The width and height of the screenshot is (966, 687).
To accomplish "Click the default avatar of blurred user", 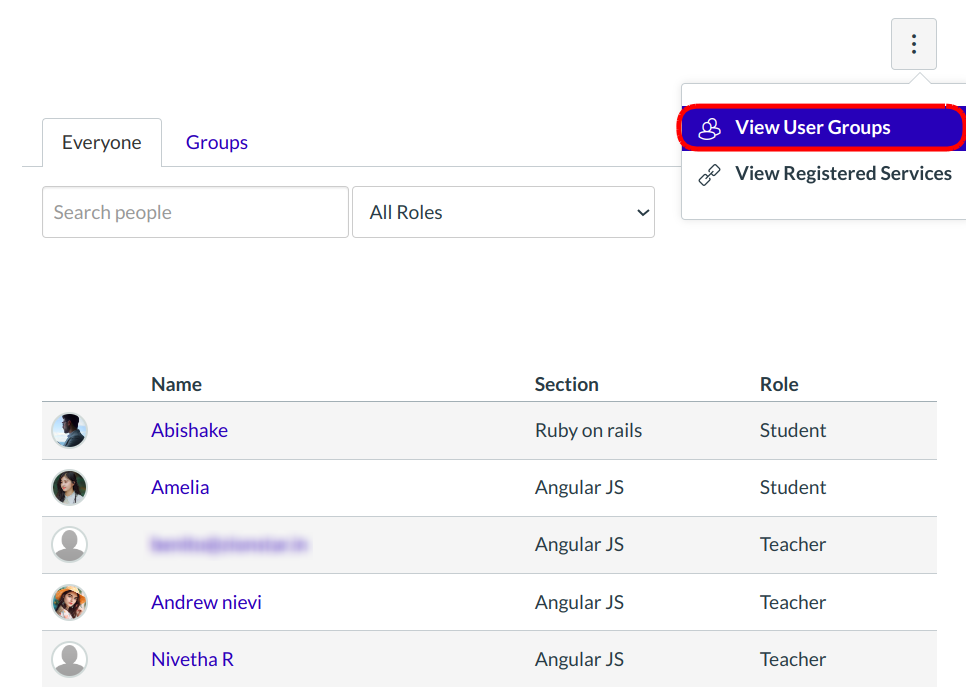I will 70,545.
